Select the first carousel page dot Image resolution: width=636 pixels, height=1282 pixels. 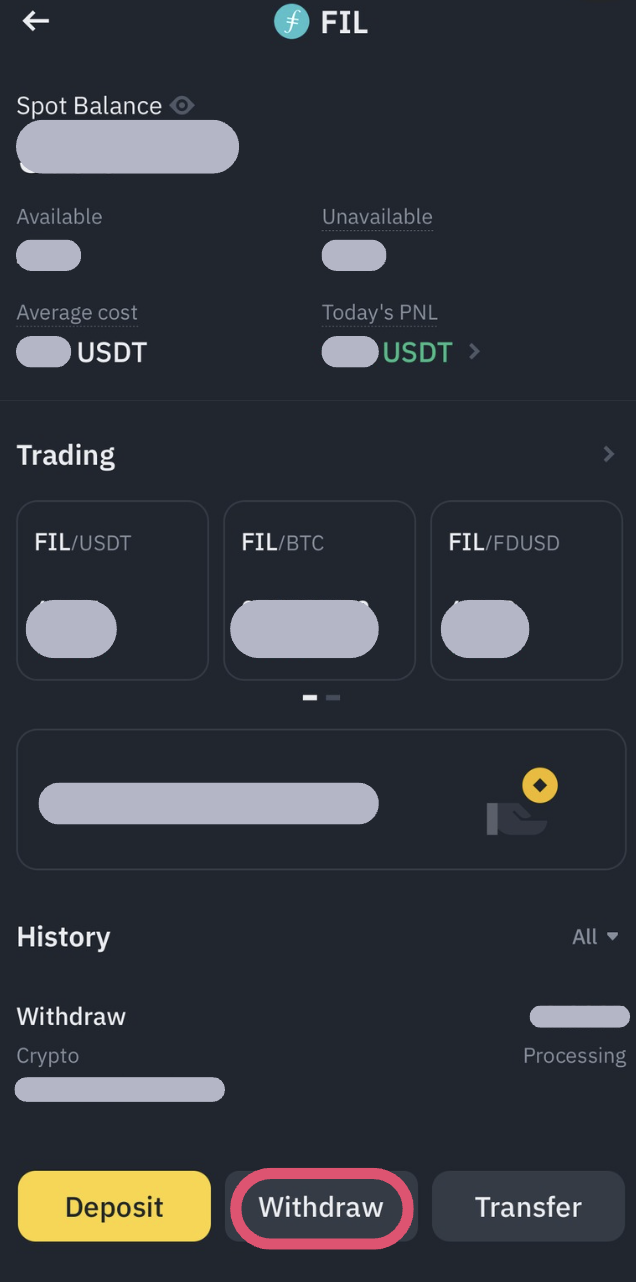point(309,697)
